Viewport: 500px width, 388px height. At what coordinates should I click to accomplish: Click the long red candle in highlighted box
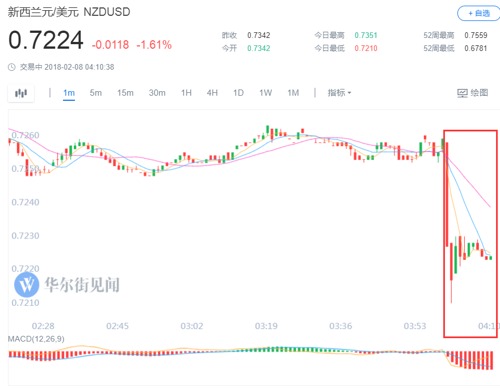tap(447, 194)
